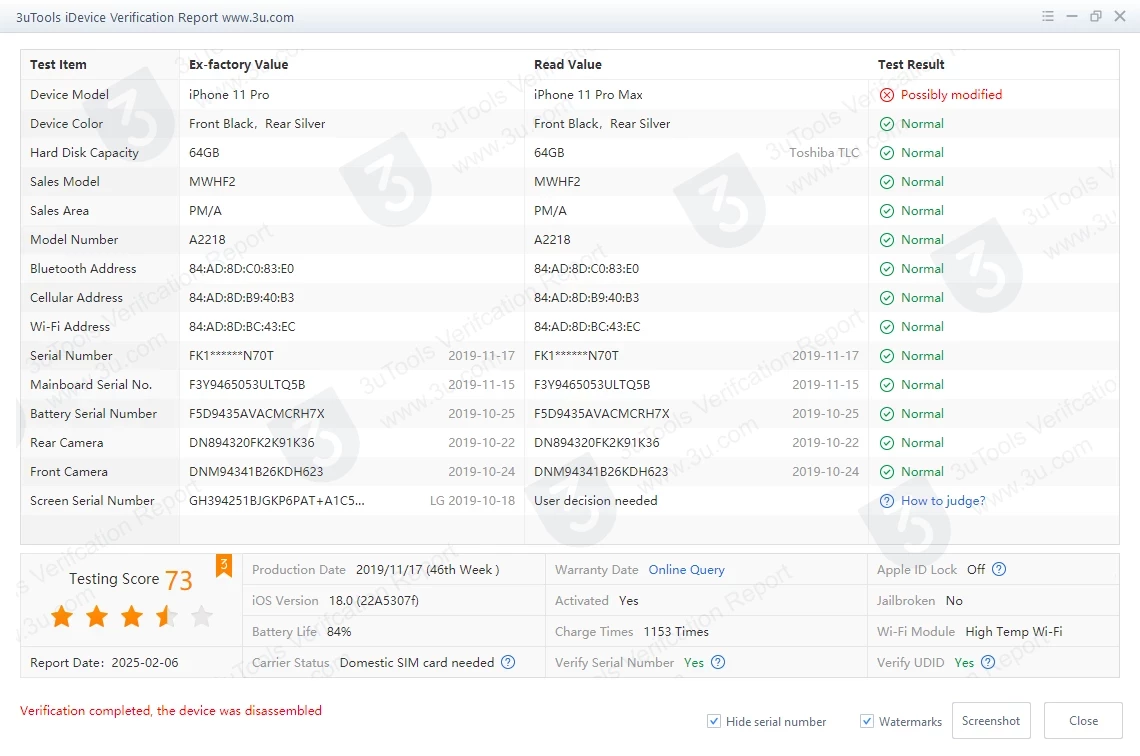Click the Read Value column header

(x=568, y=65)
